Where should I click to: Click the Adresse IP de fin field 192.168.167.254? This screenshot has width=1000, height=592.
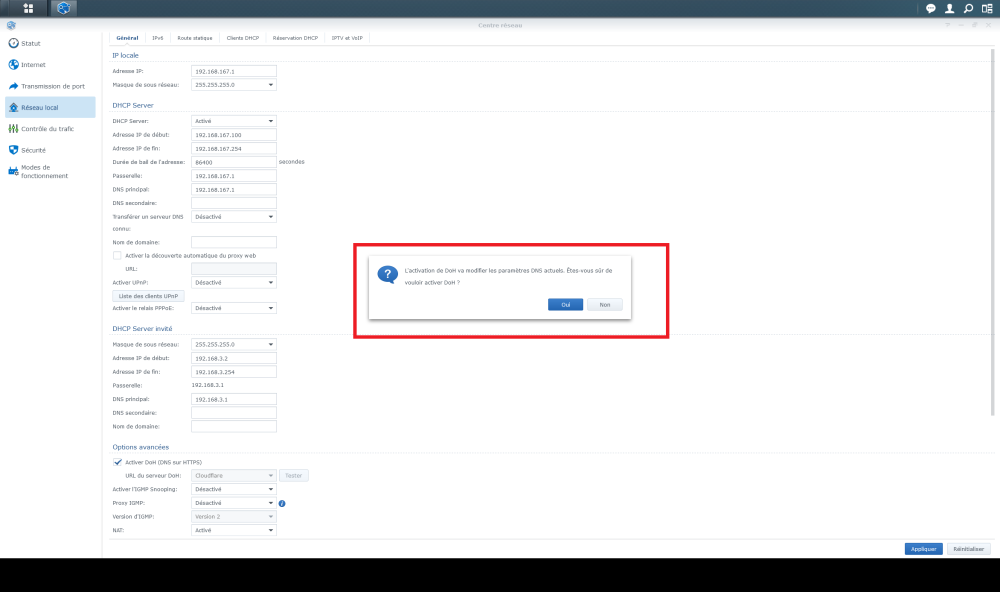[x=234, y=148]
